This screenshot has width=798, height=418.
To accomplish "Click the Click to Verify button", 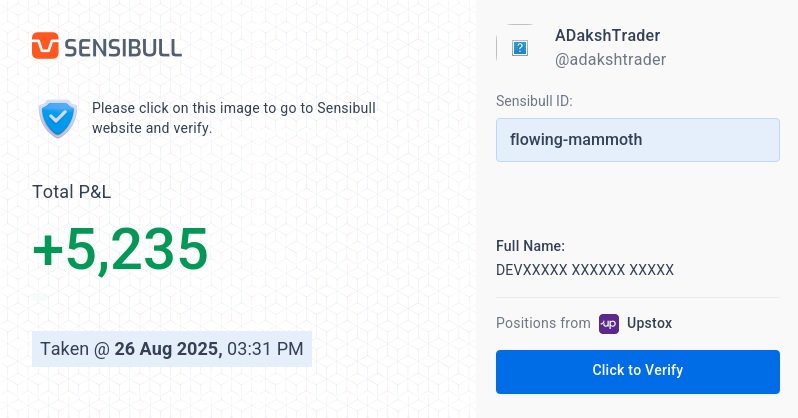I will 638,372.
